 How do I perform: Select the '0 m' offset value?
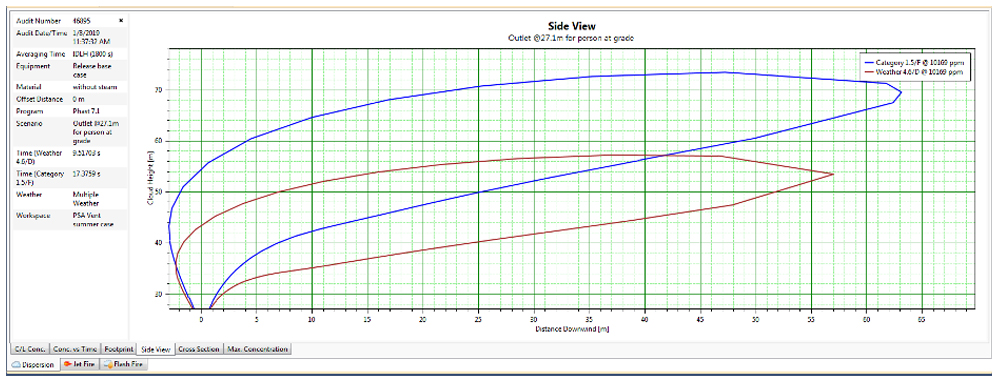tap(79, 100)
